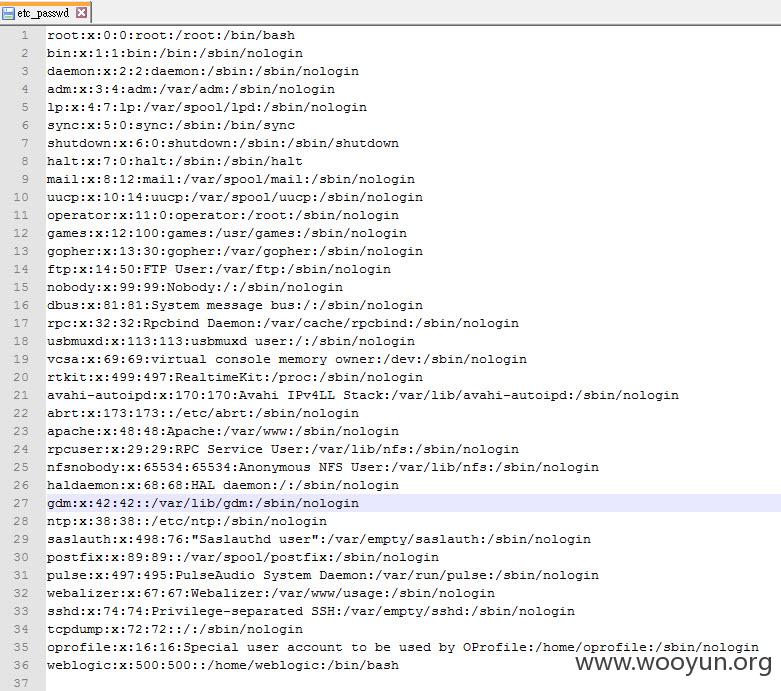The image size is (781, 691).
Task: Click line number 27 in the margin
Action: (21, 503)
